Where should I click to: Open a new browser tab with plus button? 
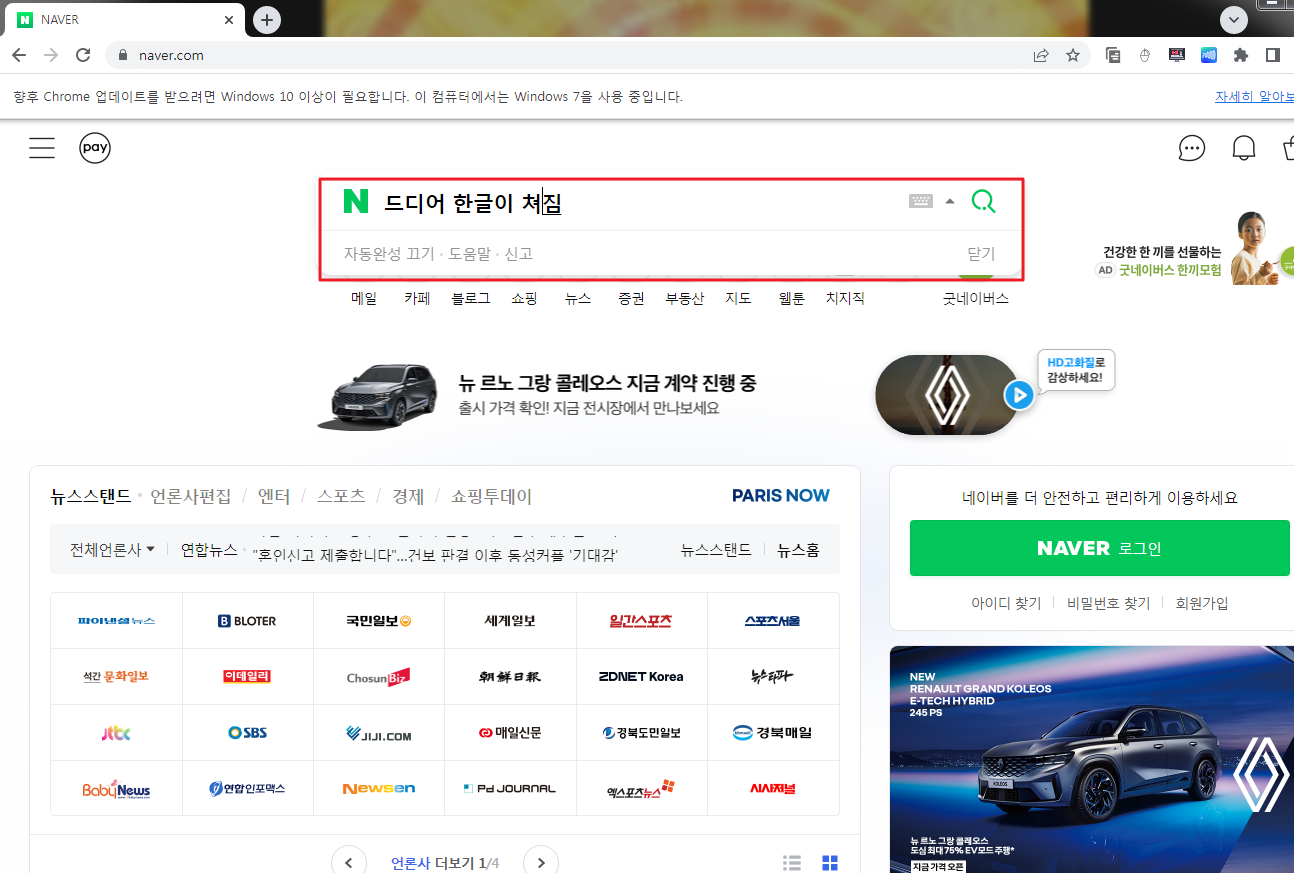point(266,19)
